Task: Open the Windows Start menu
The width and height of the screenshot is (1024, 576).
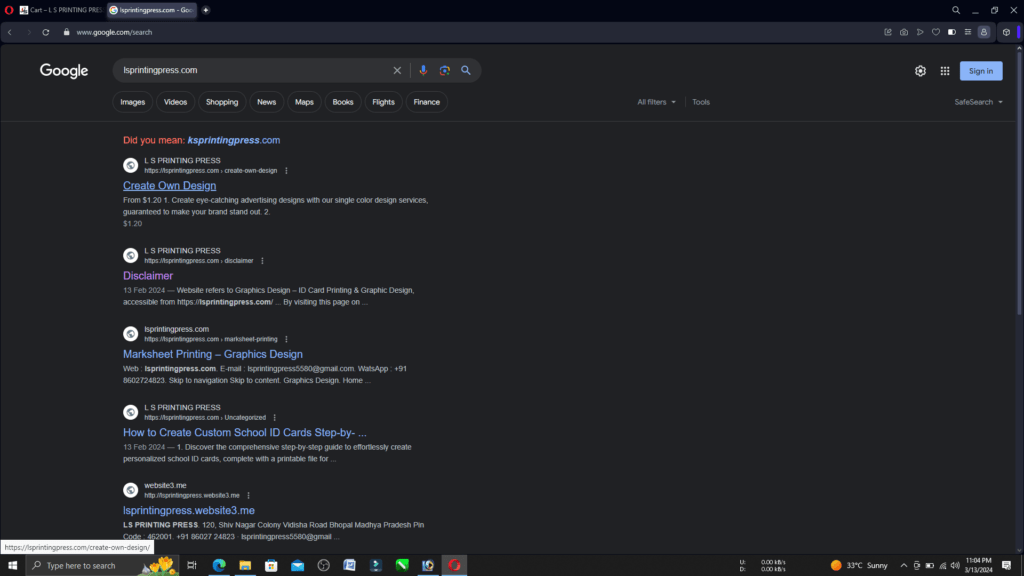Action: [12, 566]
